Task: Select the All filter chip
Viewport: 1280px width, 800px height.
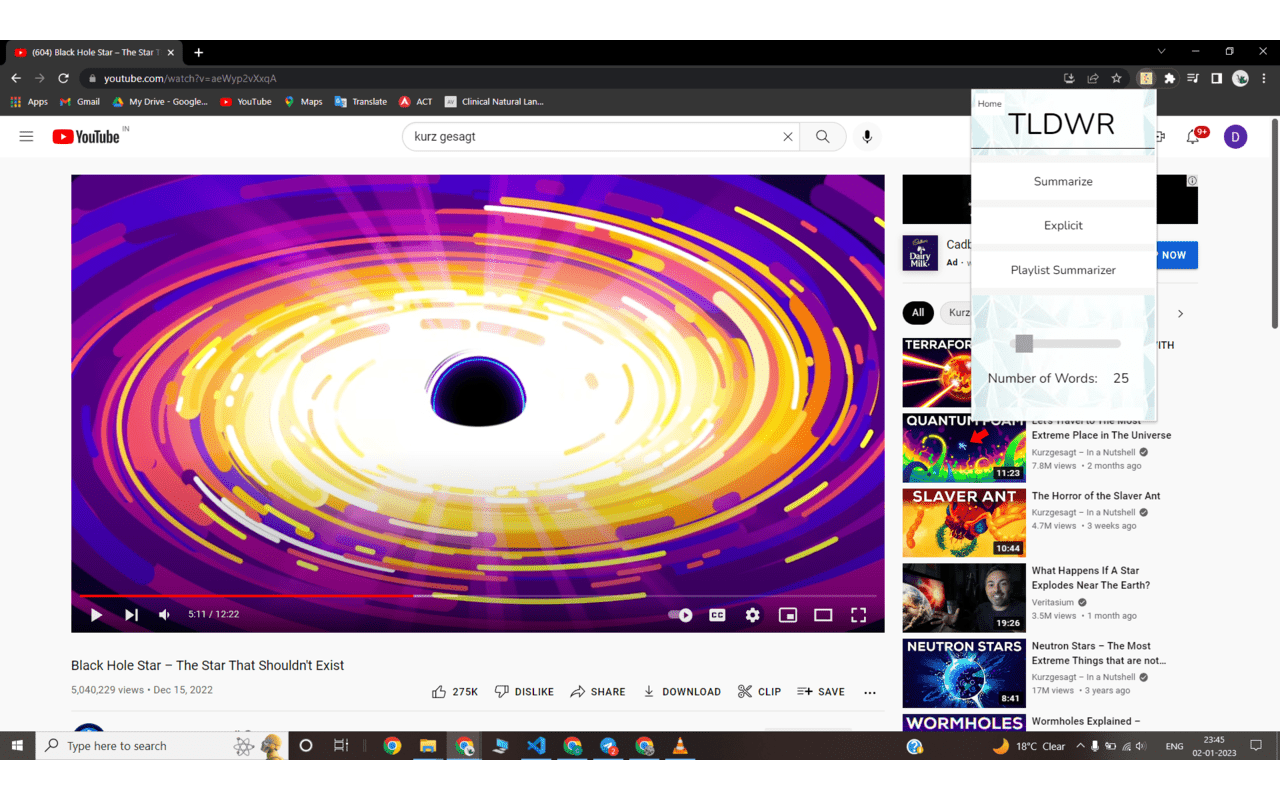Action: (918, 313)
